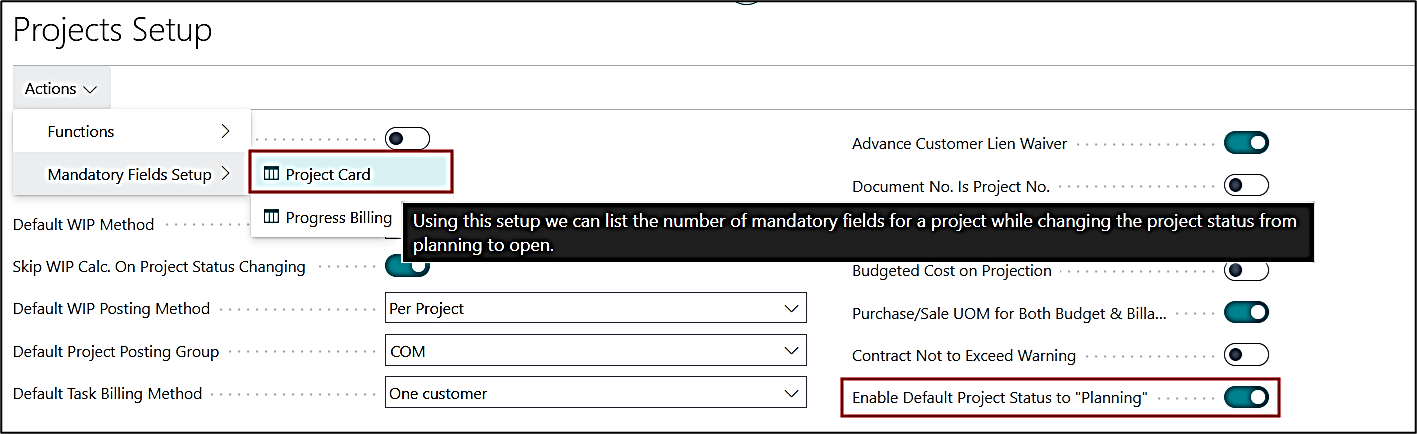Click the Progress Billing table icon

coord(271,217)
